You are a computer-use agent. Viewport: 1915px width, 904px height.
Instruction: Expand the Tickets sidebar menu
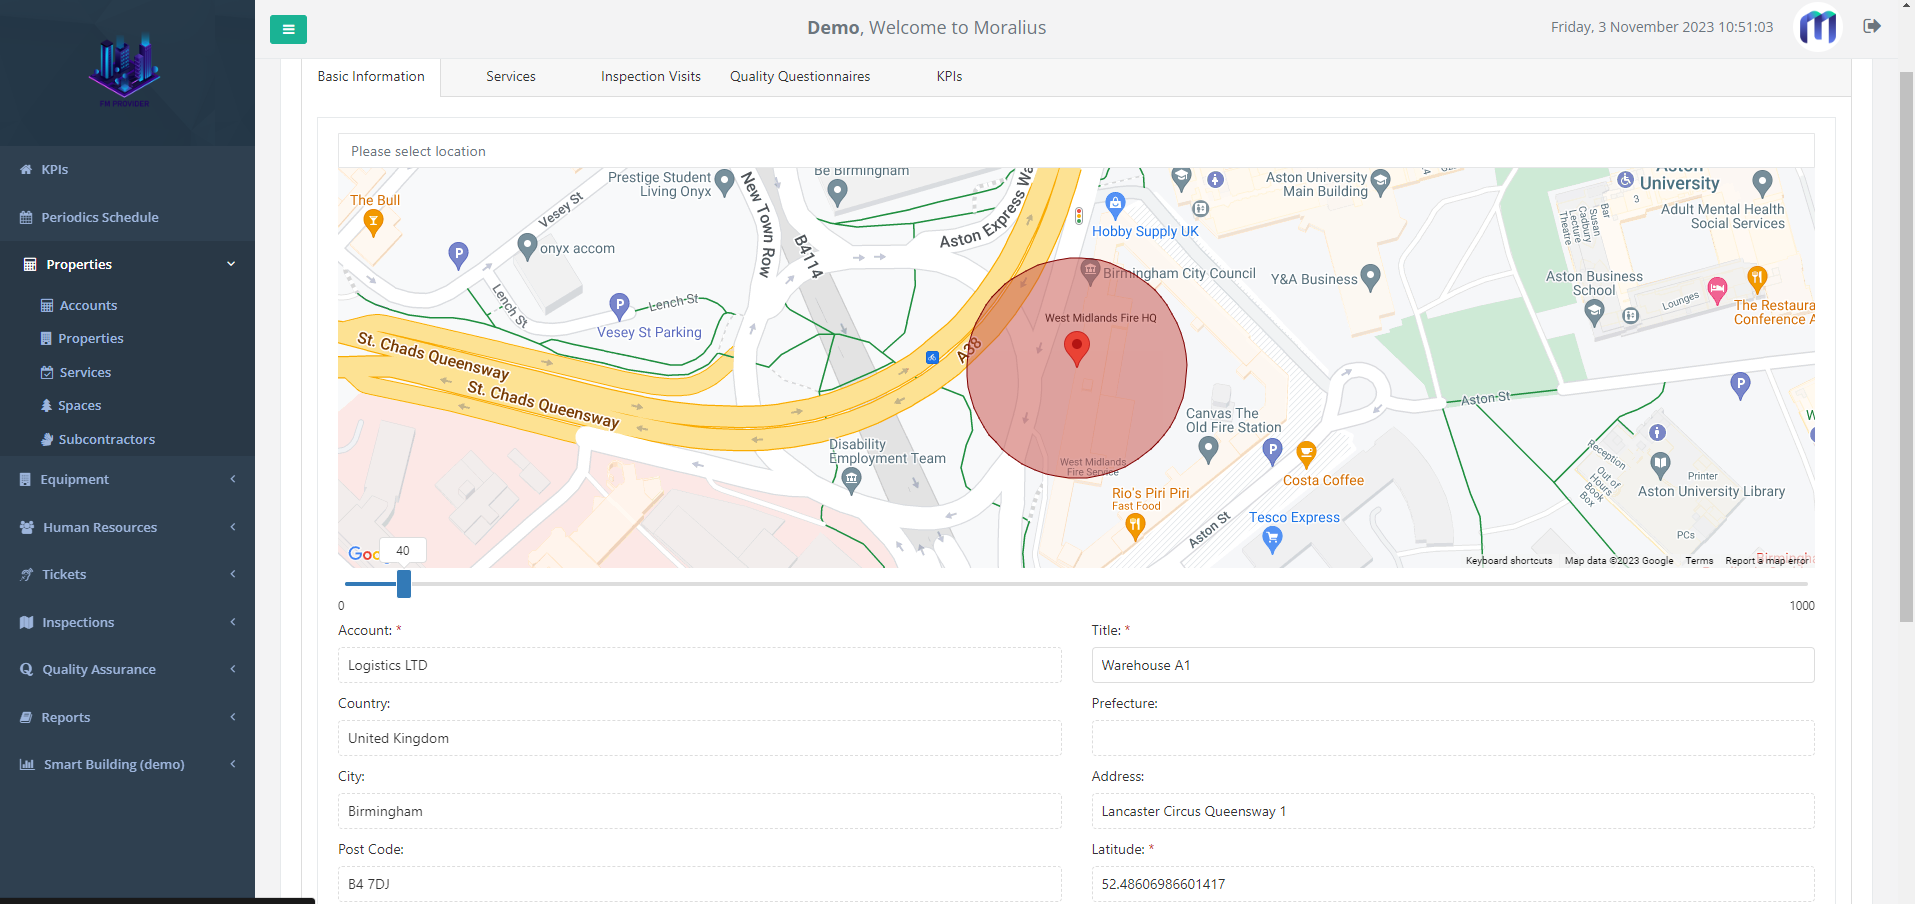pyautogui.click(x=233, y=574)
